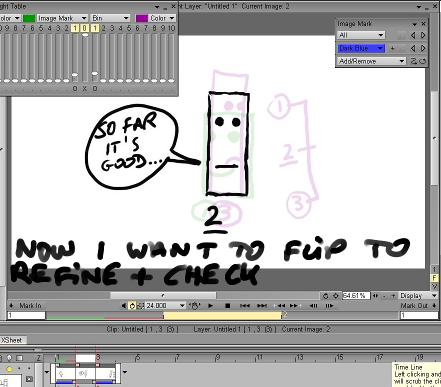Toggle the highlighted previous frame 1 in Light Table

point(75,28)
